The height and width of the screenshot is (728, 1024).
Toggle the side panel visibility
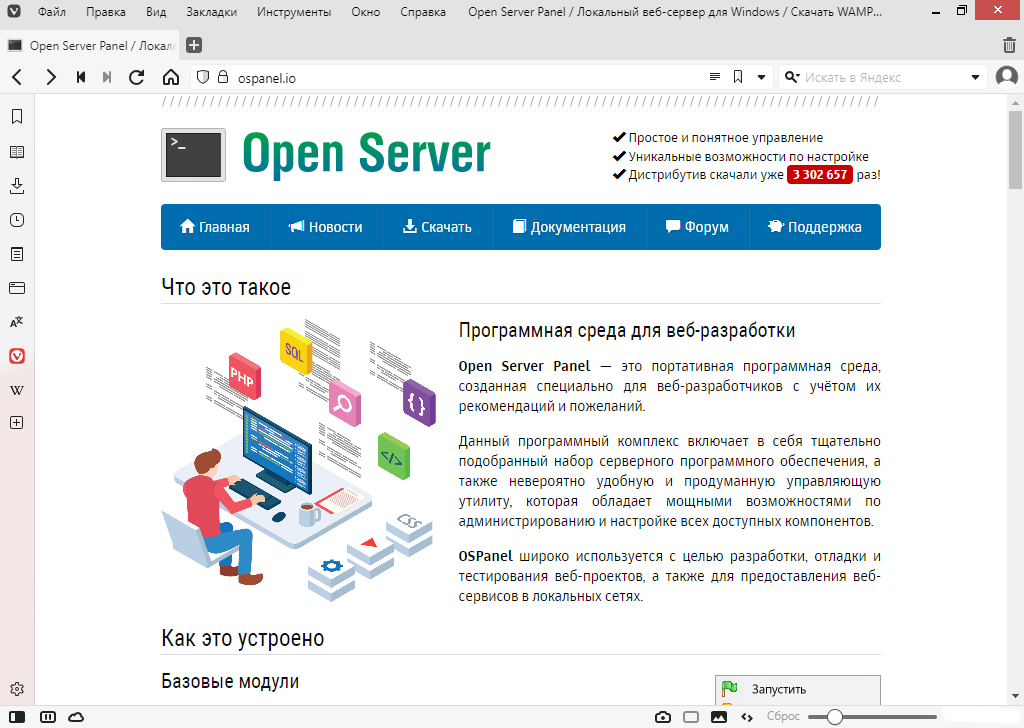(17, 717)
